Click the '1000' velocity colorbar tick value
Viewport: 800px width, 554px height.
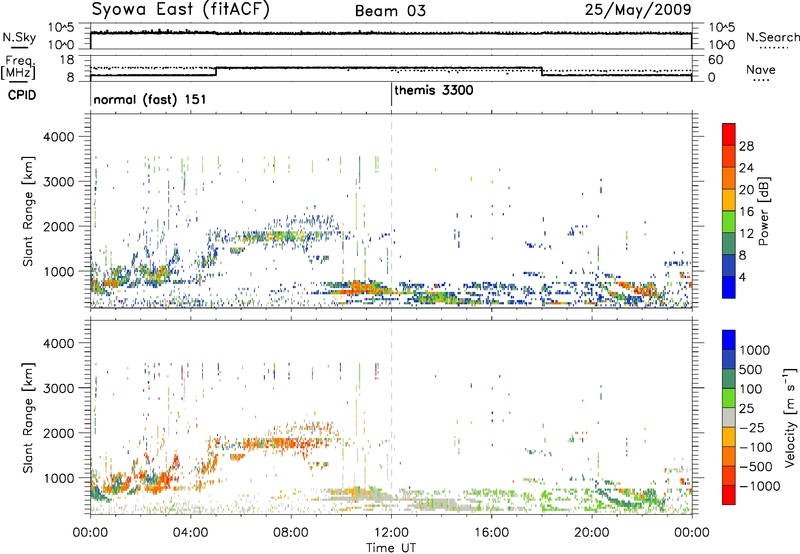(755, 350)
